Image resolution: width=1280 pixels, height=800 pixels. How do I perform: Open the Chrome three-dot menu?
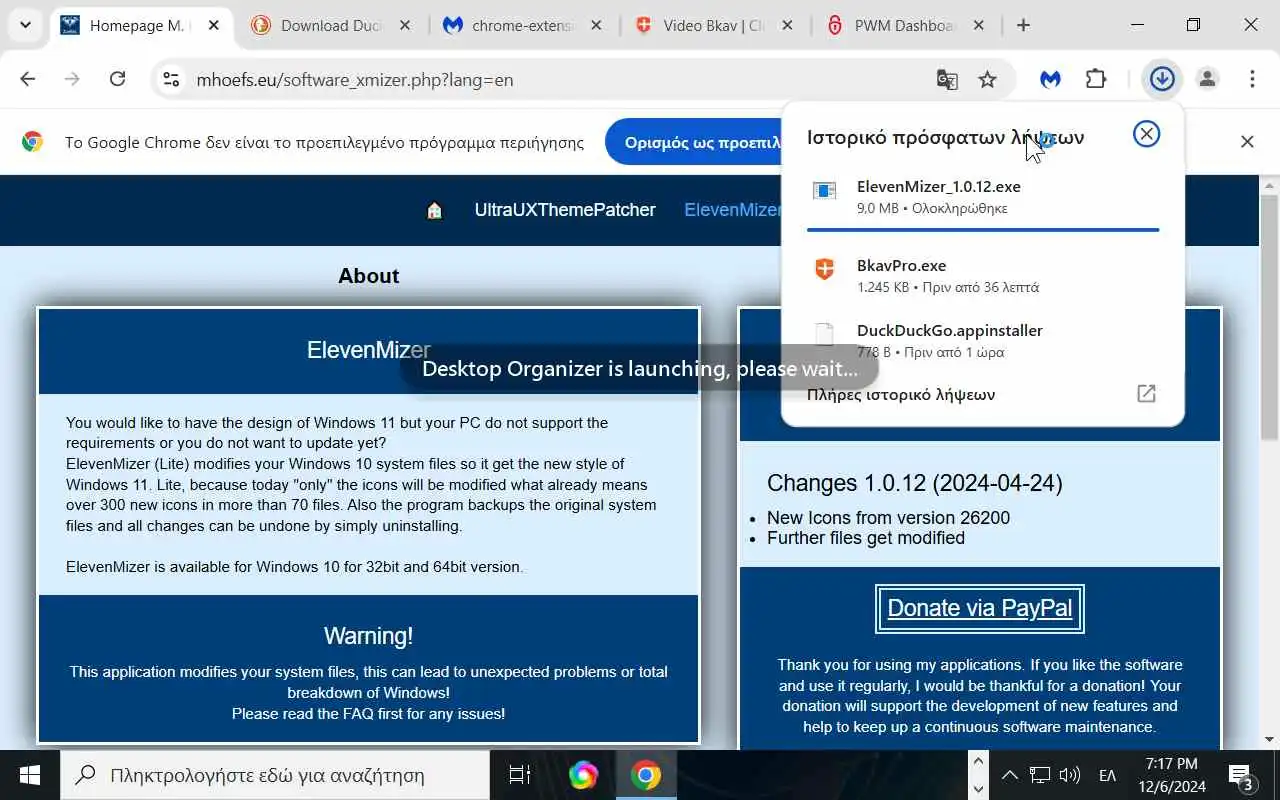point(1252,79)
